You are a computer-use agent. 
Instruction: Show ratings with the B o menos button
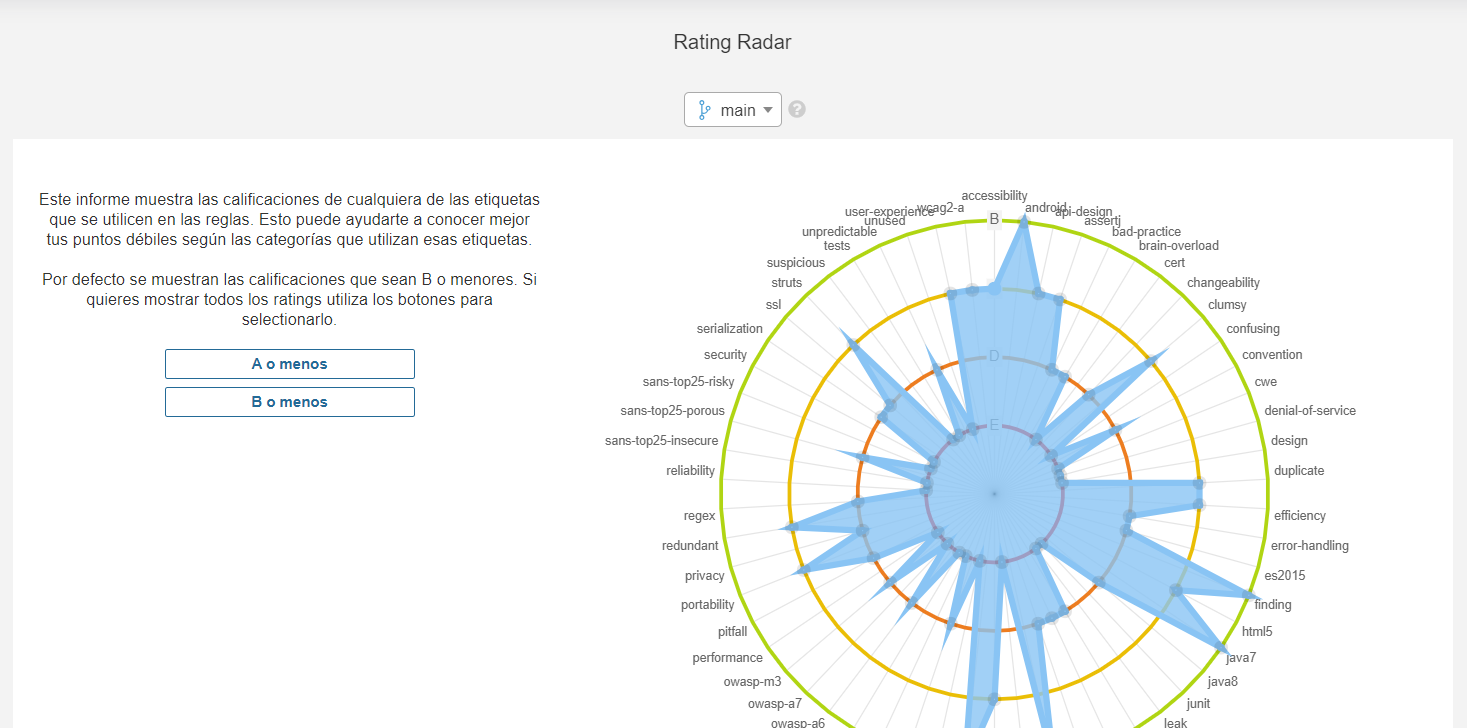point(290,402)
